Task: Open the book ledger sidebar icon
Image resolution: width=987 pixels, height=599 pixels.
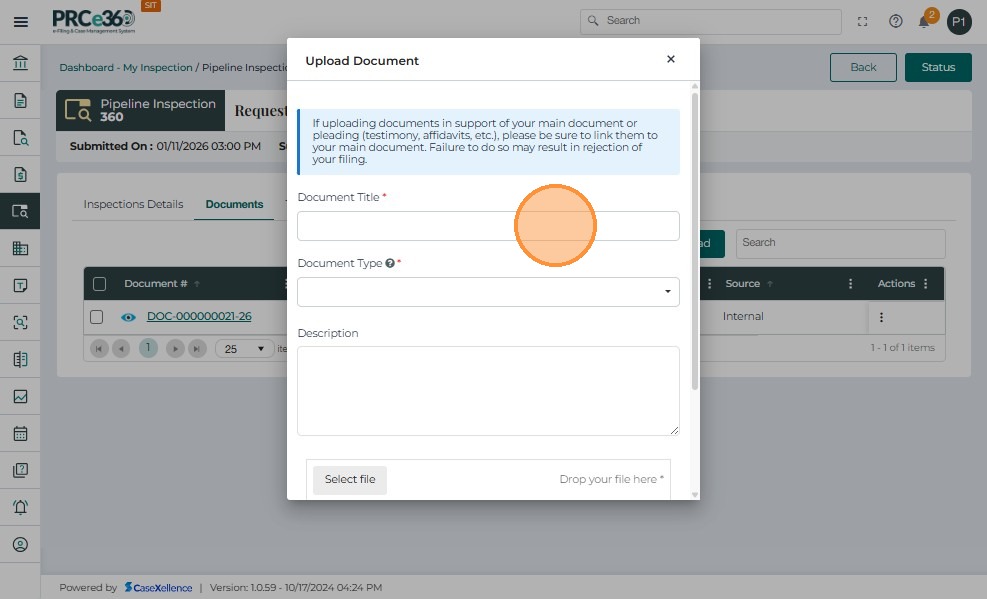Action: [x=20, y=359]
